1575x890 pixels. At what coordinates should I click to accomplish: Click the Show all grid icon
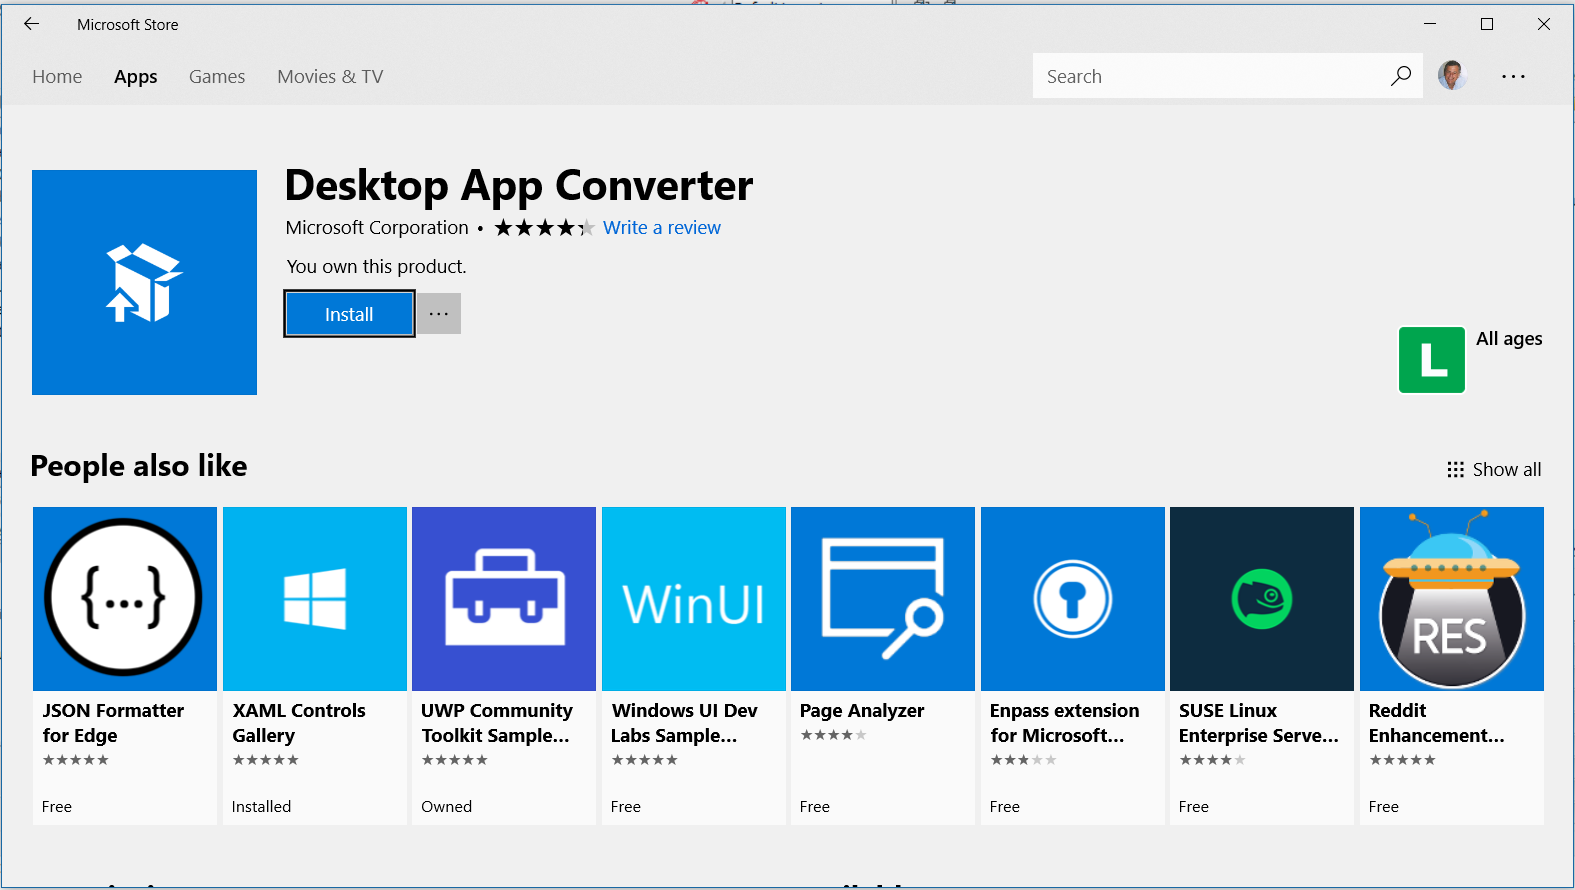point(1455,470)
